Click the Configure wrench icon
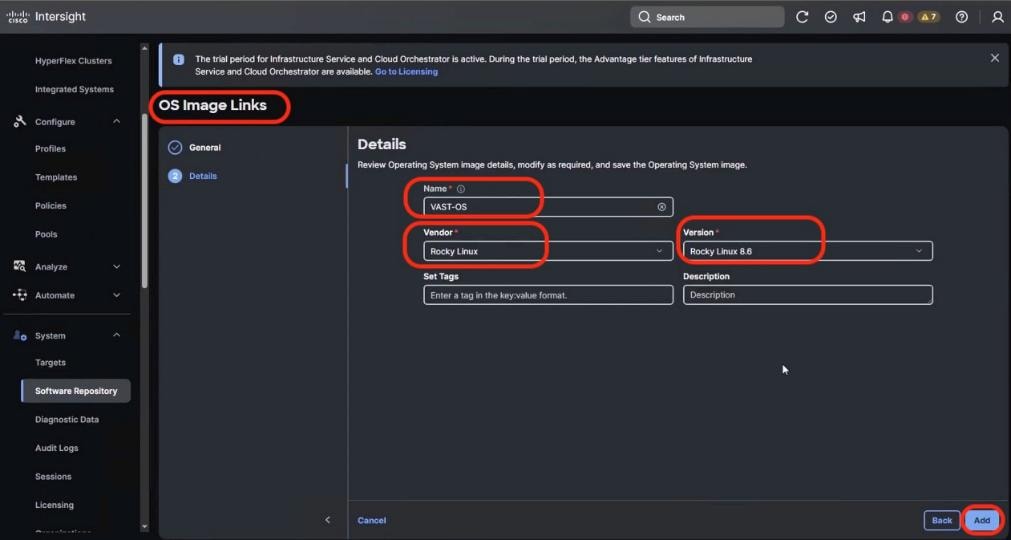 (x=20, y=121)
